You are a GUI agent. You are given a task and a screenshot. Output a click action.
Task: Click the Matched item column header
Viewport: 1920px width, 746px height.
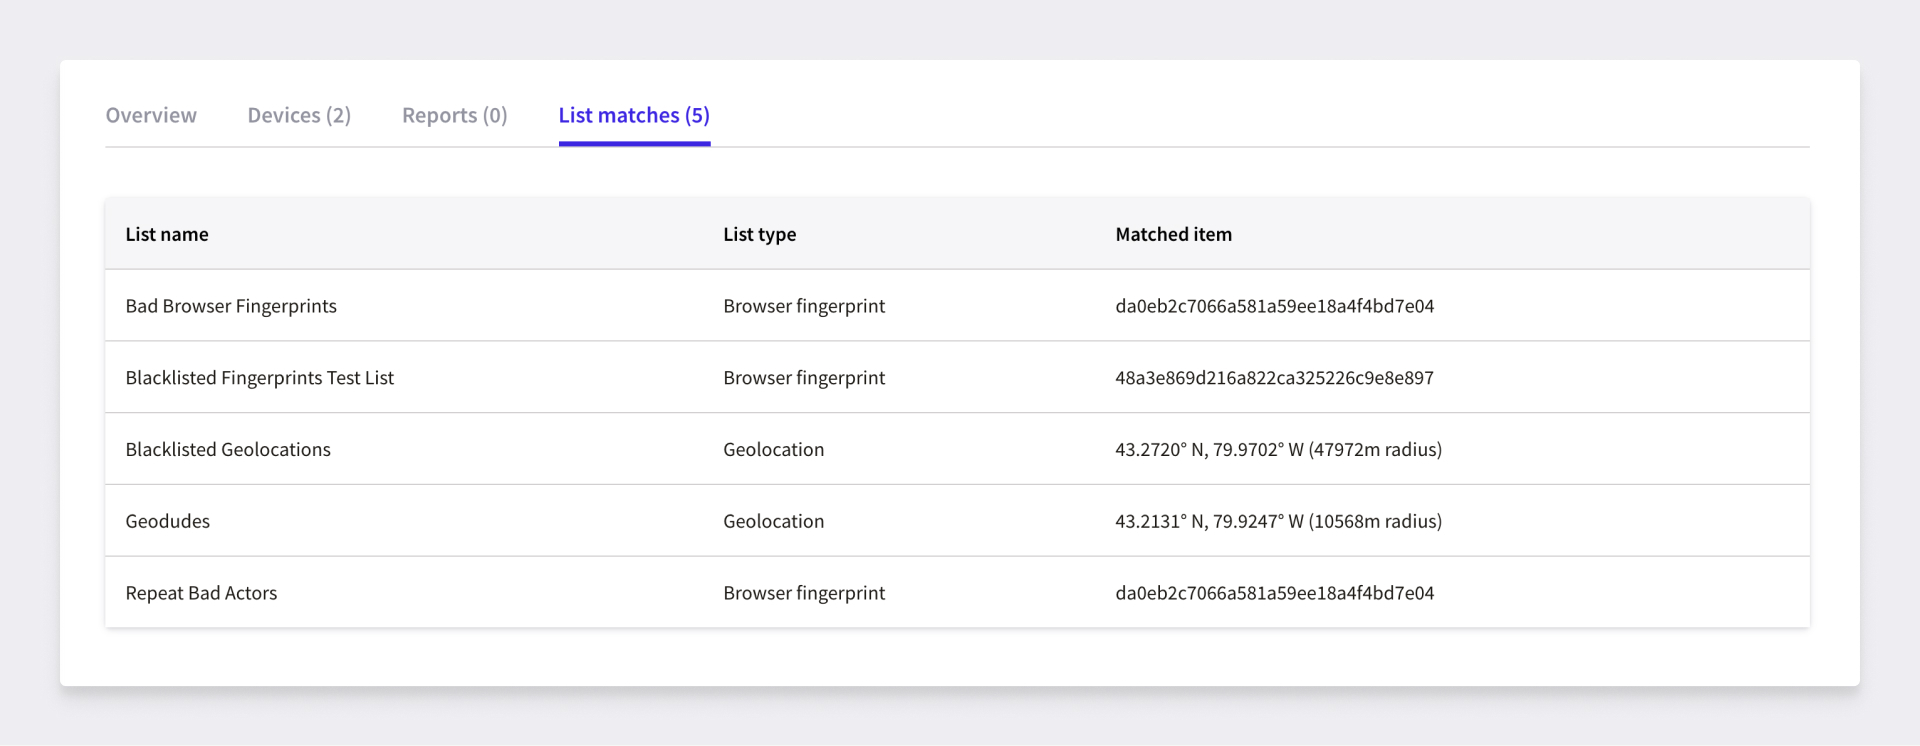tap(1173, 234)
